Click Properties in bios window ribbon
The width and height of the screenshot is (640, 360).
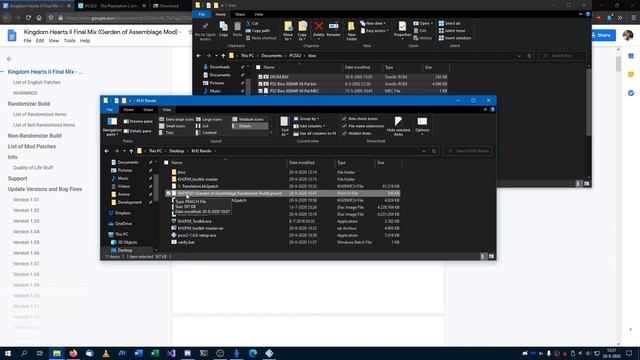(x=402, y=30)
